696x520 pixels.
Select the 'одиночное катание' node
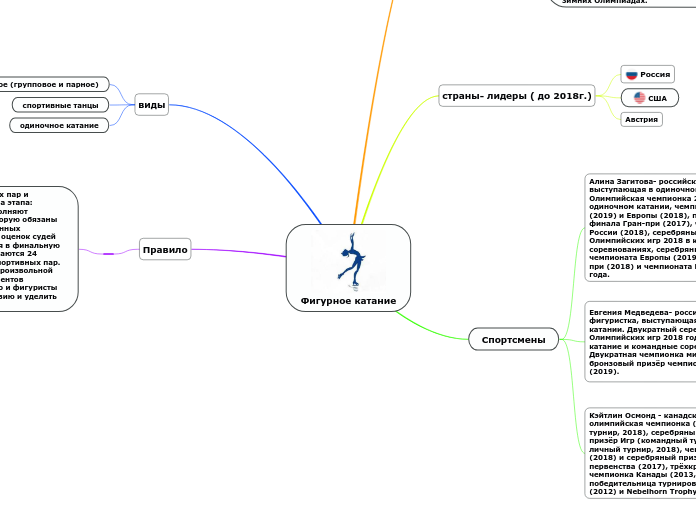[x=59, y=125]
